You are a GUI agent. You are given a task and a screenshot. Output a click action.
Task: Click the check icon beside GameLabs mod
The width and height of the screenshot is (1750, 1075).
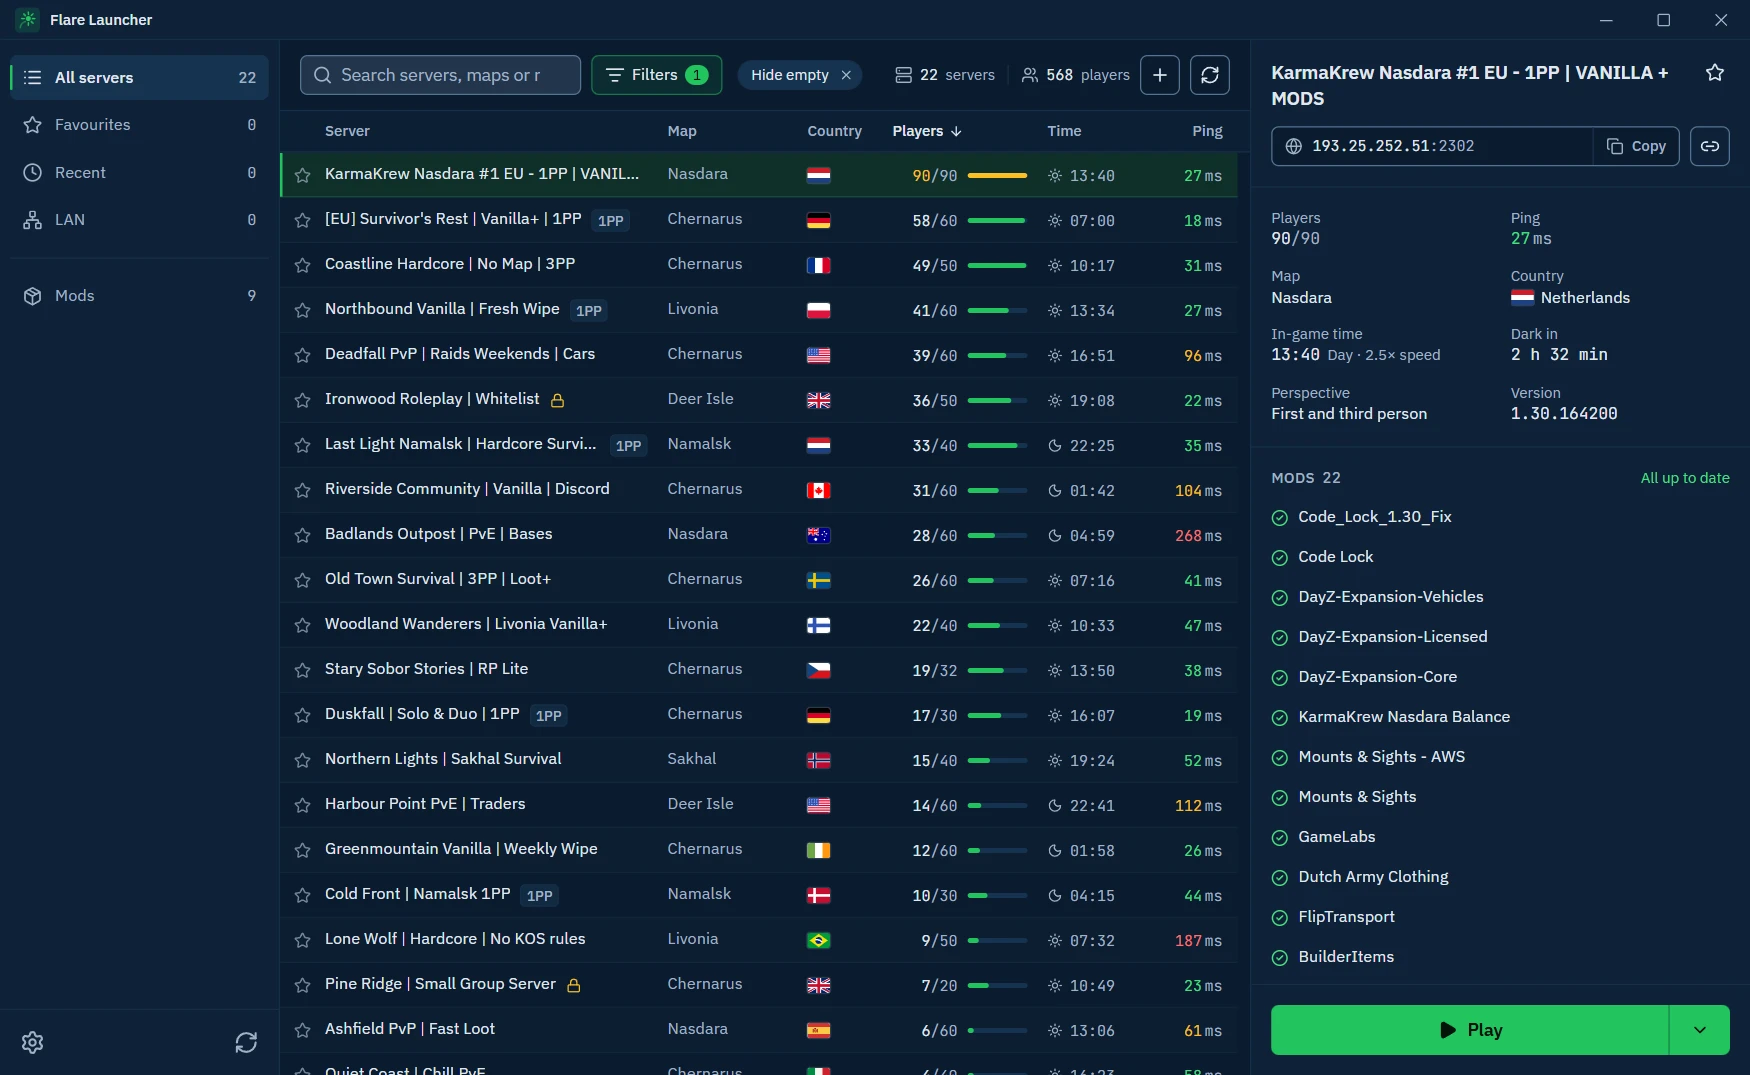coord(1279,837)
